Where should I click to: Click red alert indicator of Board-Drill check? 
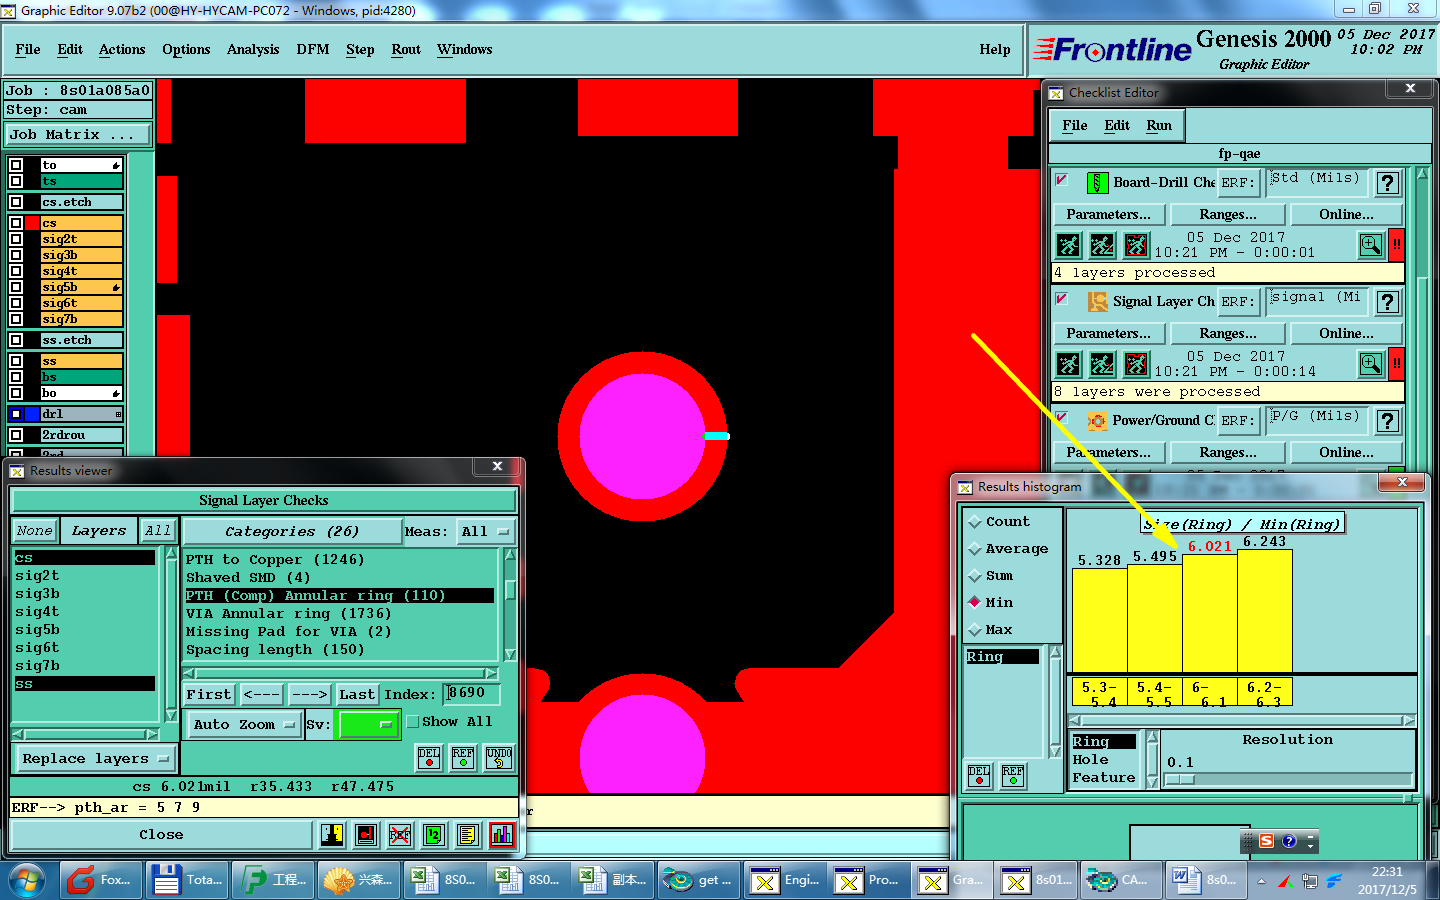pos(1396,245)
